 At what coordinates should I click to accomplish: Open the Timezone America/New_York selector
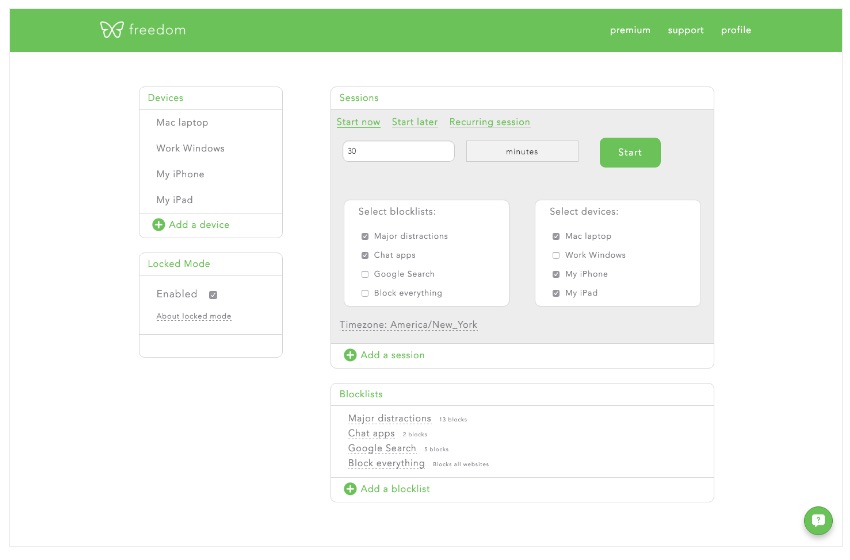coord(408,325)
